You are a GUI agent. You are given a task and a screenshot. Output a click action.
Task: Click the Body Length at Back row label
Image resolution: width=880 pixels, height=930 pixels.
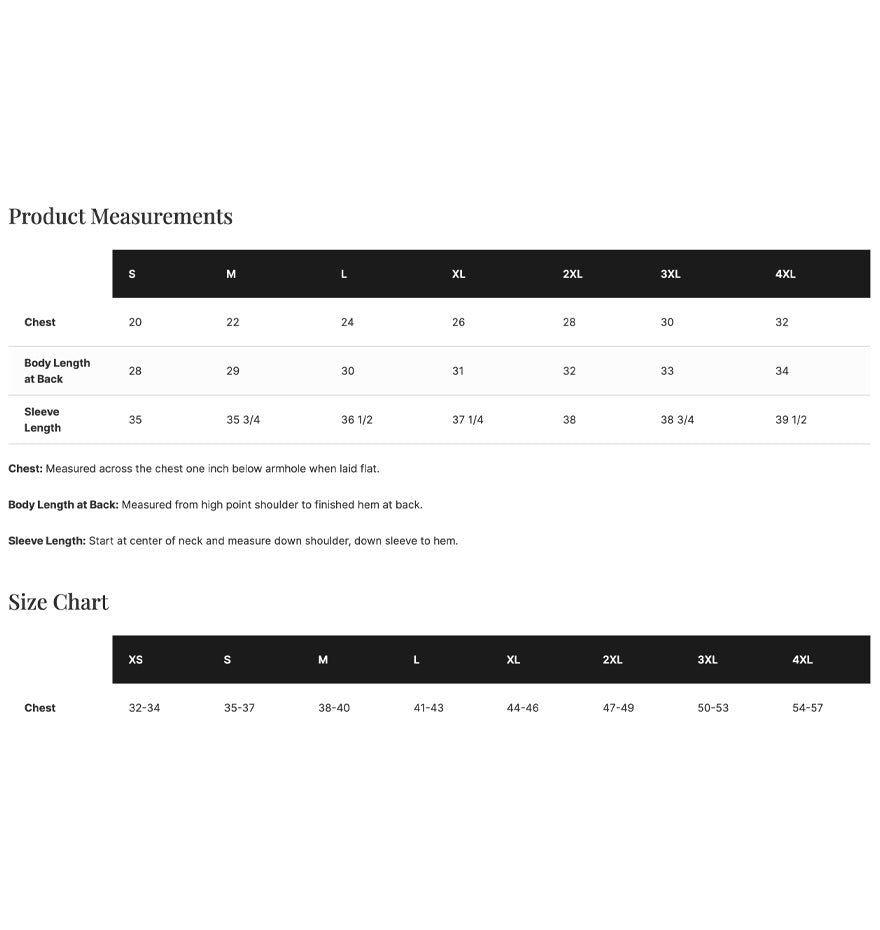tap(57, 371)
